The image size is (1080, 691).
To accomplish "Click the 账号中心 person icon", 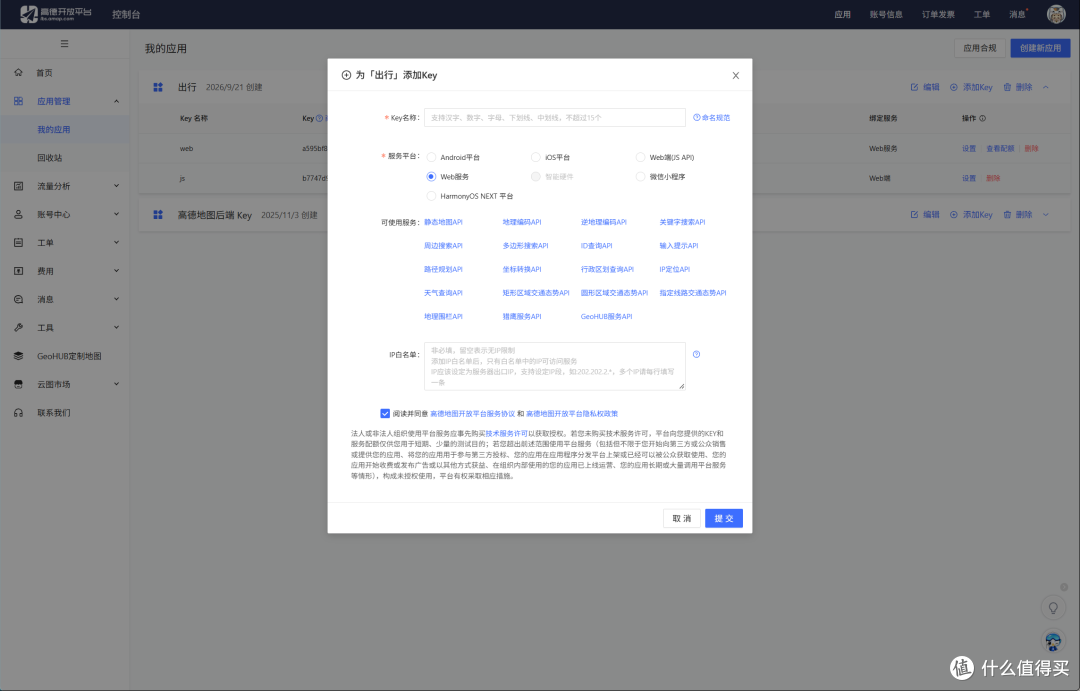I will (19, 214).
